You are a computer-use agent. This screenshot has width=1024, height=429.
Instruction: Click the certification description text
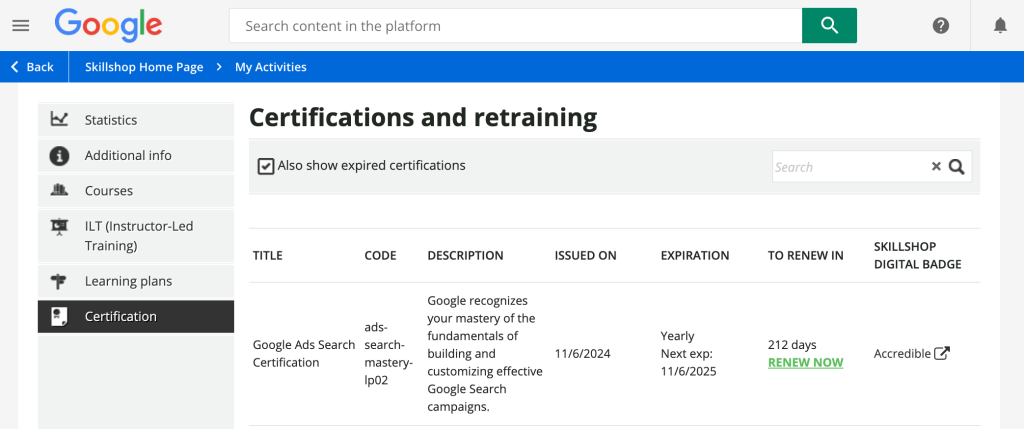pos(485,353)
